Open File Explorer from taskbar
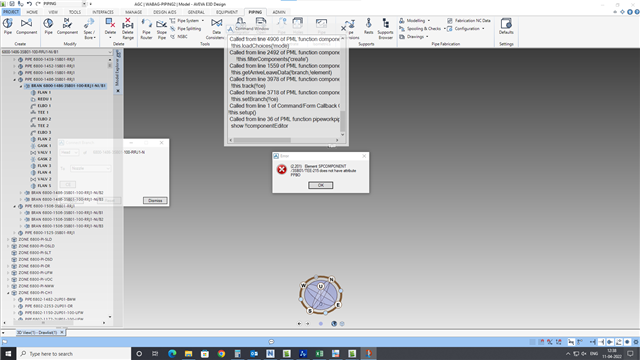The height and width of the screenshot is (360, 640). (x=188, y=353)
